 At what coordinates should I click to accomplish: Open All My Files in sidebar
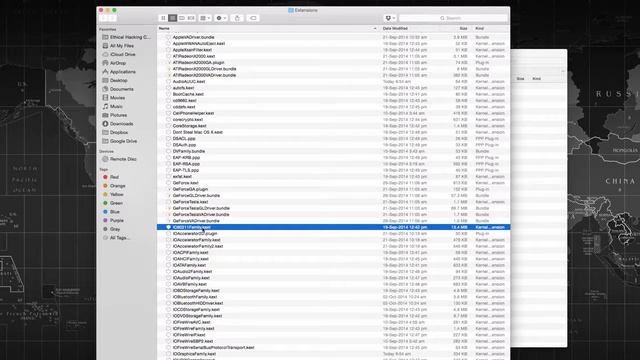tap(118, 46)
